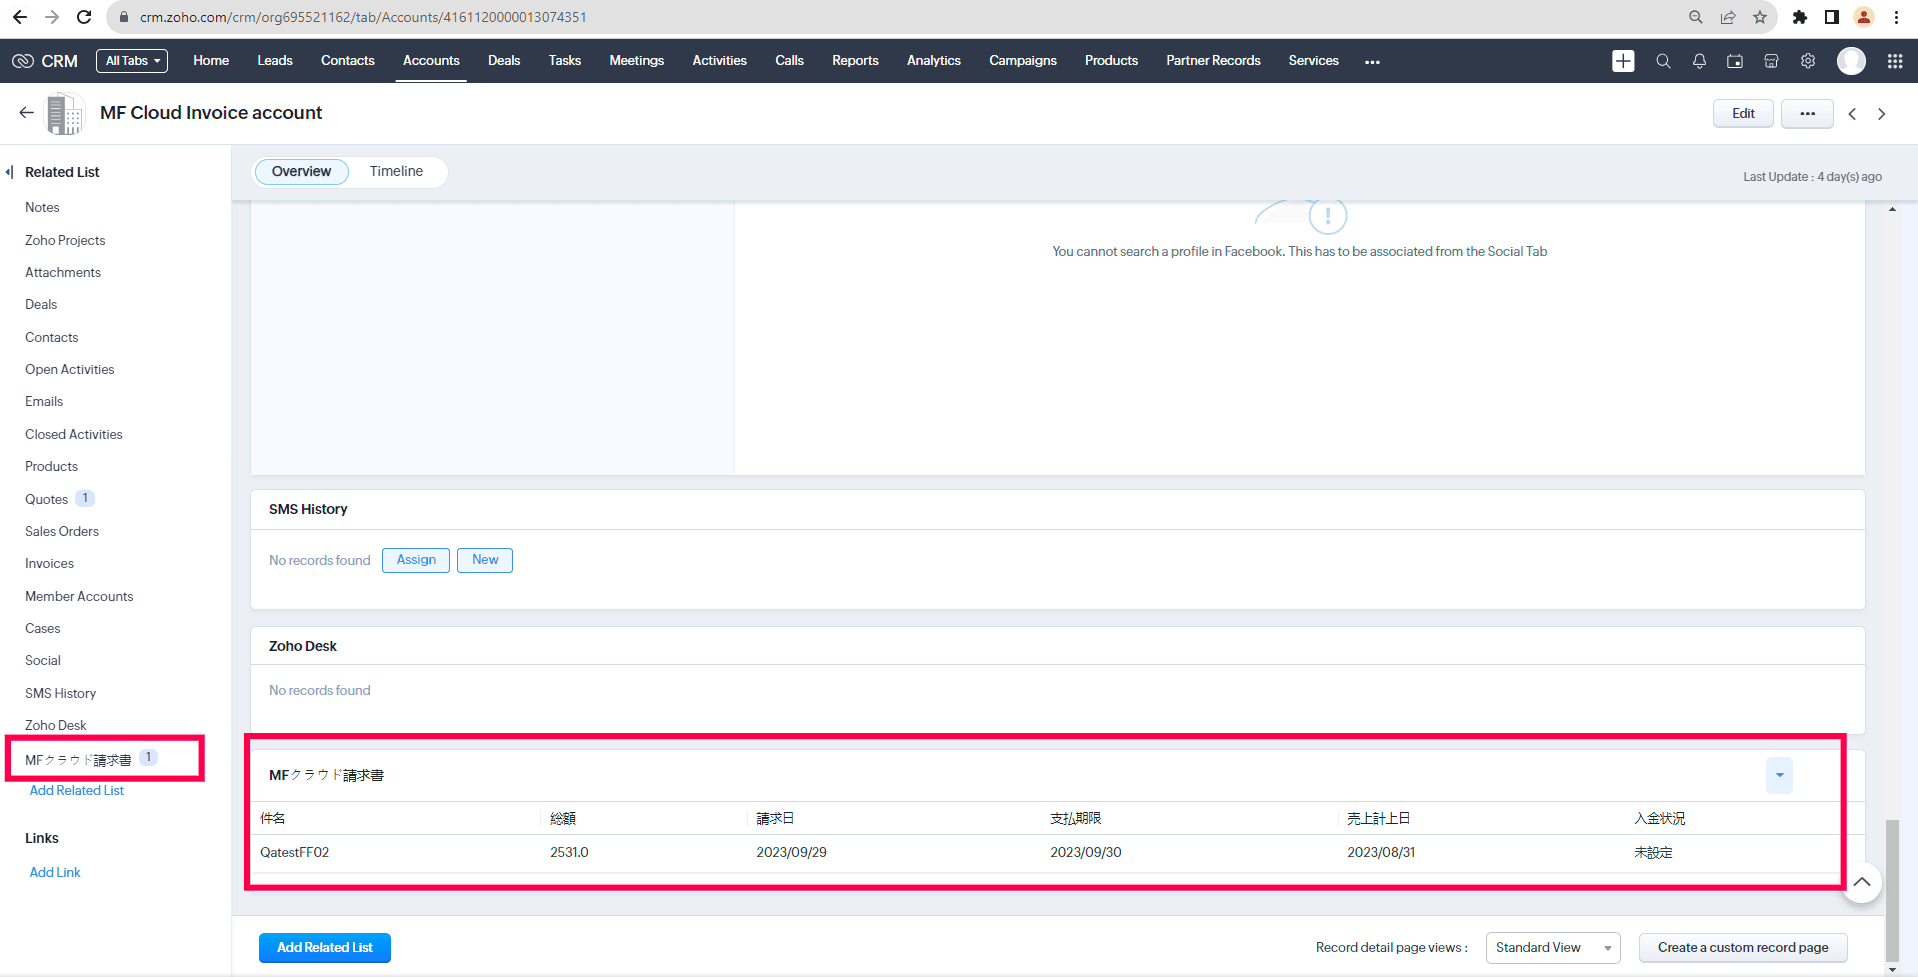Collapse the Related List sidebar

pos(10,172)
